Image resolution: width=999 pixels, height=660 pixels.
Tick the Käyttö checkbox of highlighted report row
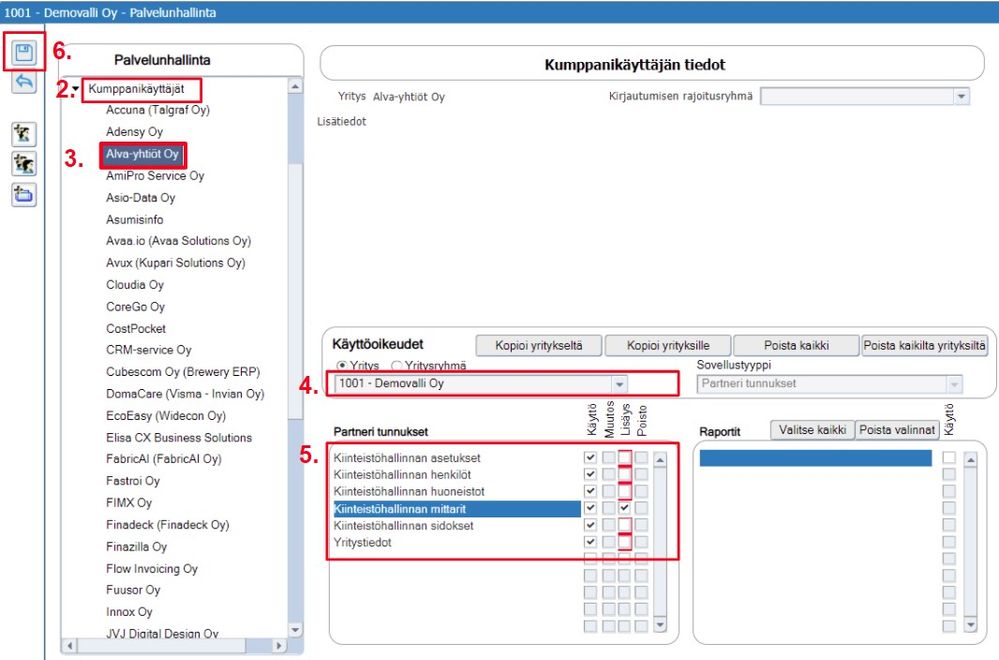(x=949, y=457)
